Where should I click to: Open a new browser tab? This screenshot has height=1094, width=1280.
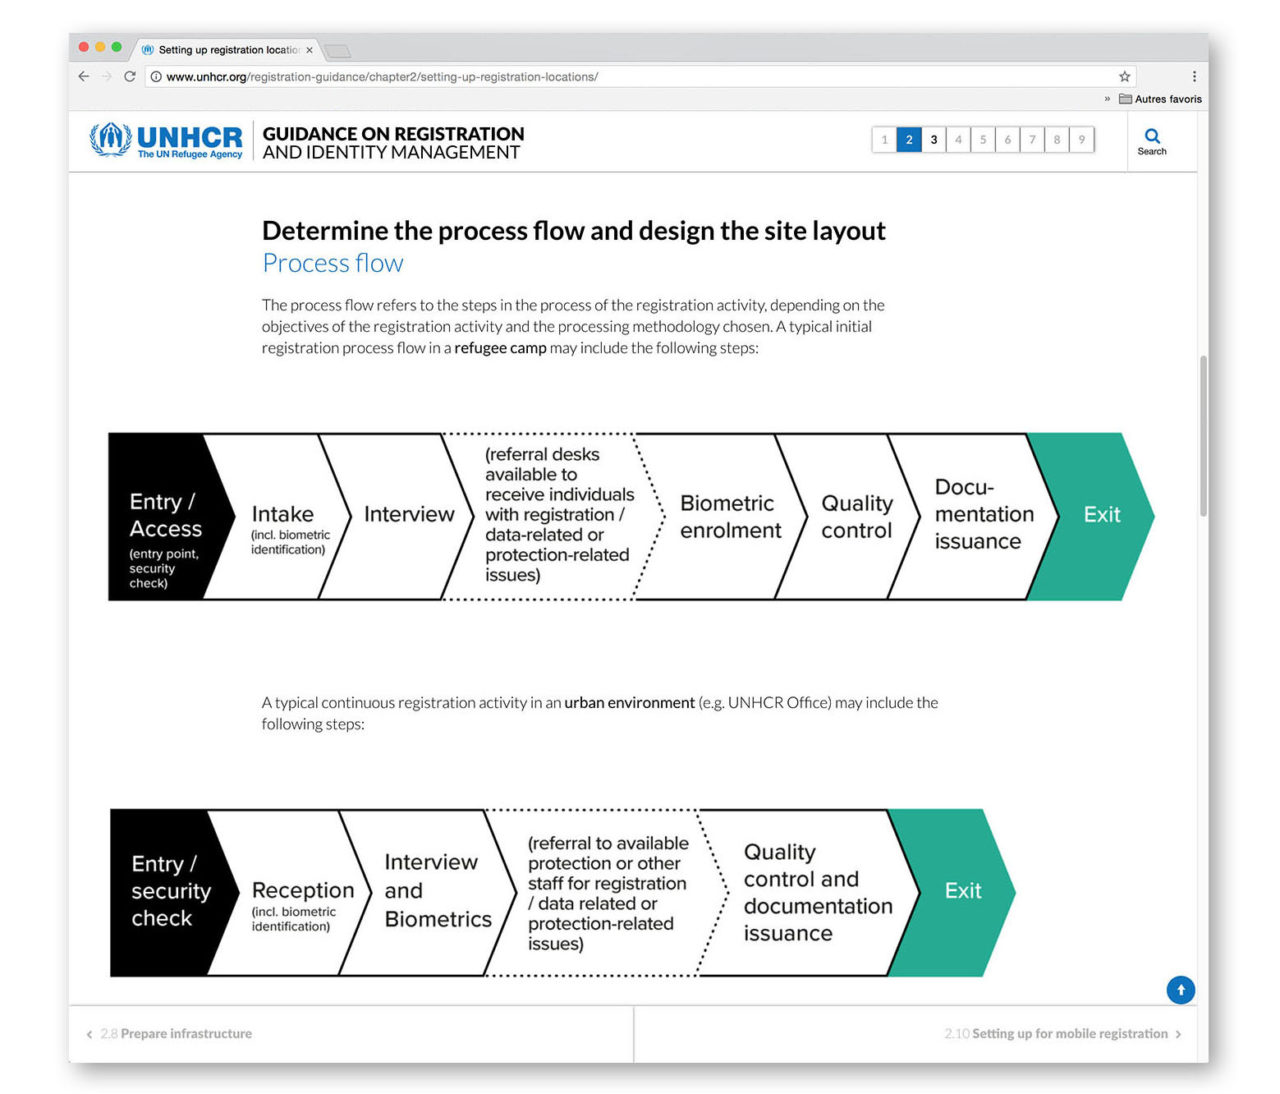click(x=338, y=51)
